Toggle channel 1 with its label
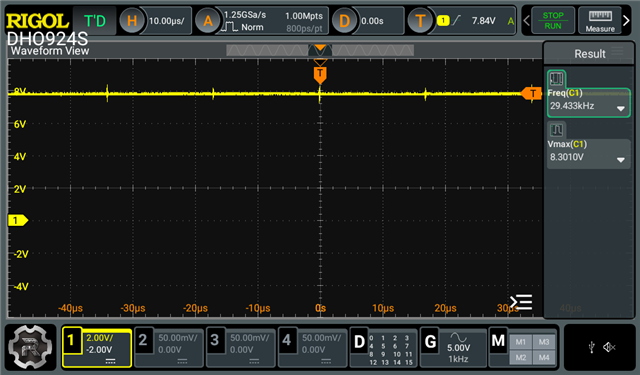640x375 pixels. (71, 340)
